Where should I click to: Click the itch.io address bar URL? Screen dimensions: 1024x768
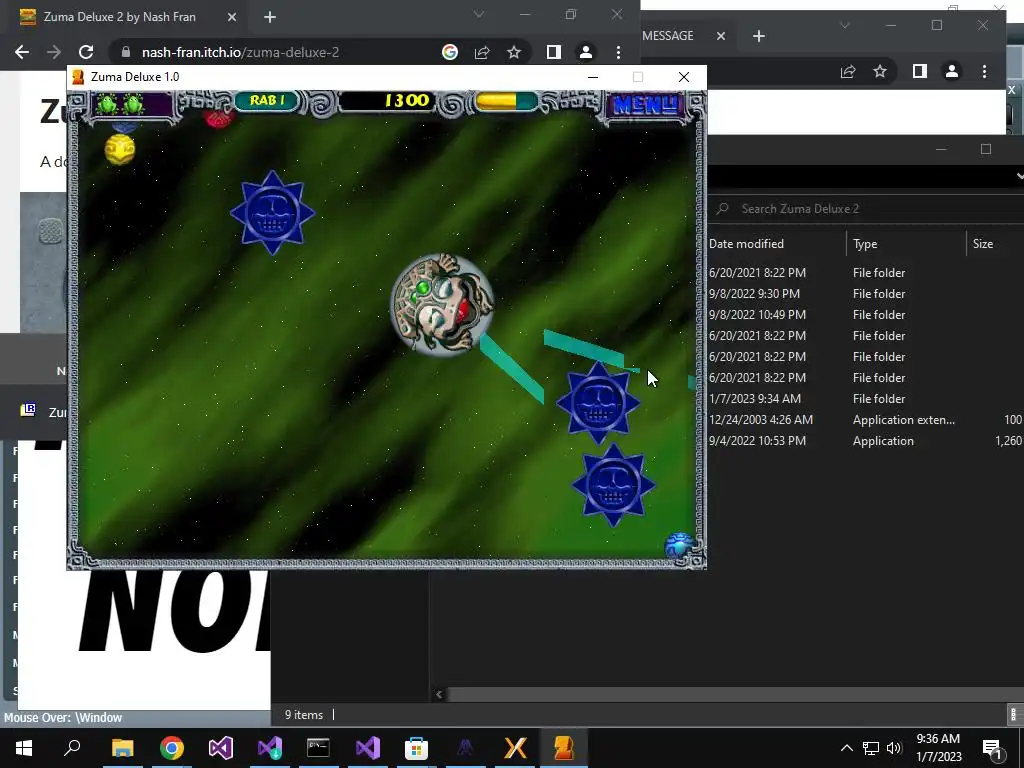240,52
